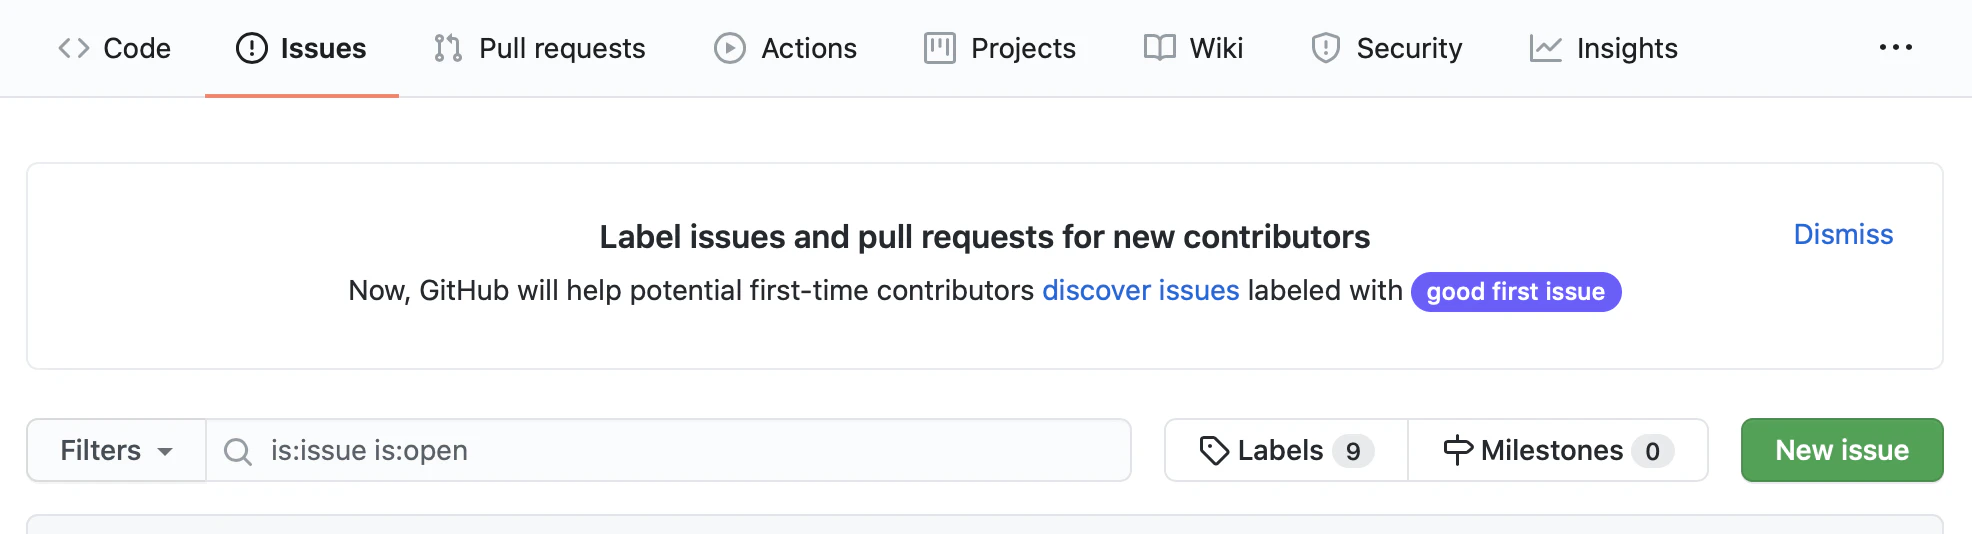Click the search magnifier icon
Viewport: 1972px width, 534px height.
[x=238, y=452]
